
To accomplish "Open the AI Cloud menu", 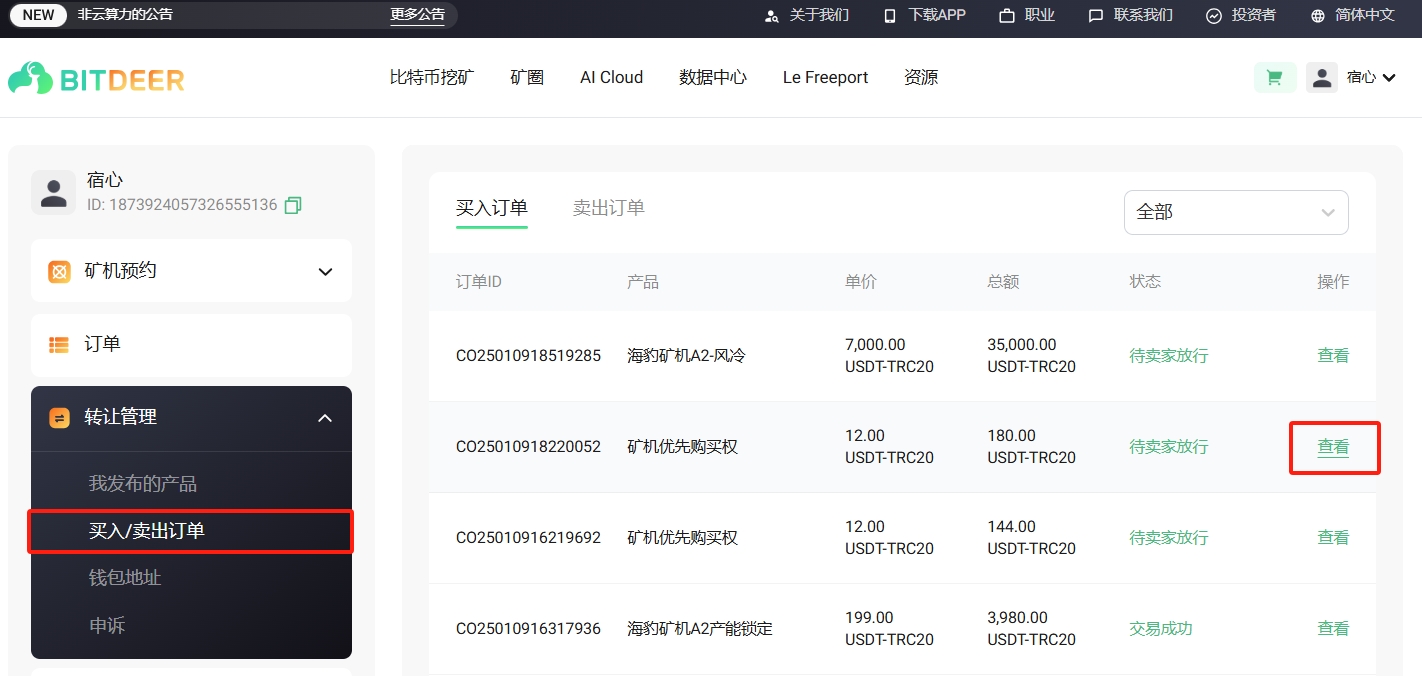I will tap(612, 77).
